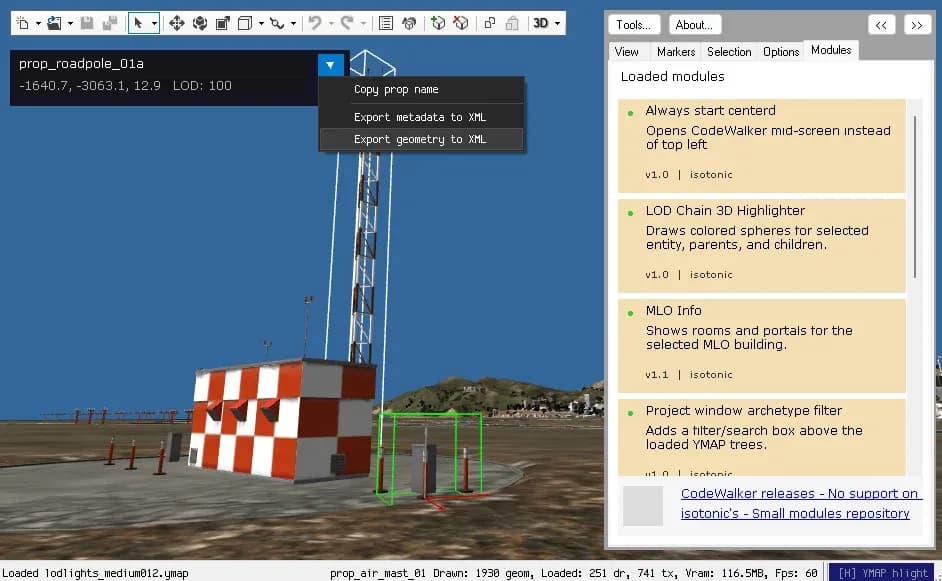
Task: Click the Save floppy disk icon
Action: click(87, 23)
